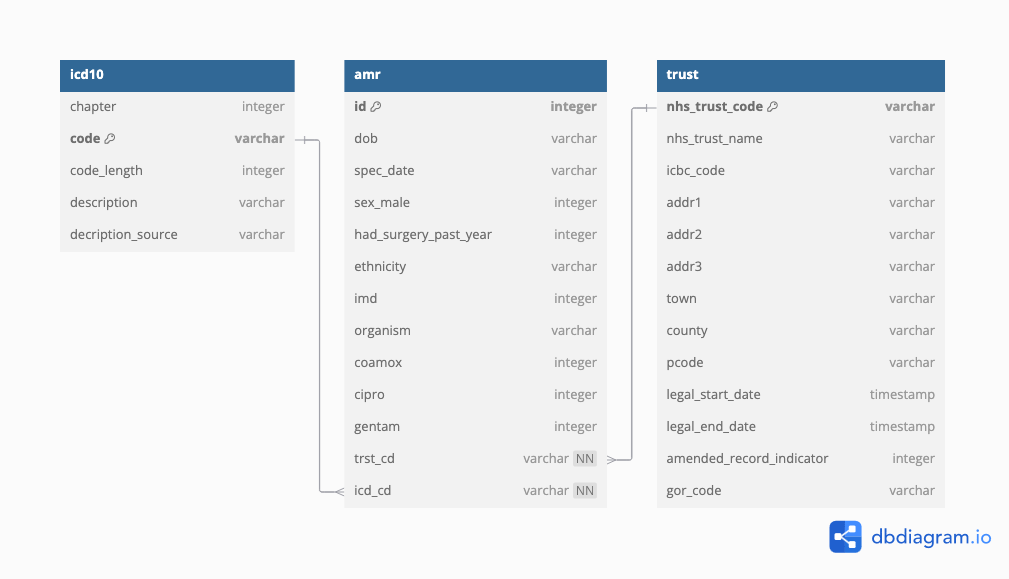
Task: Click the key icon beside code field
Action: point(110,138)
